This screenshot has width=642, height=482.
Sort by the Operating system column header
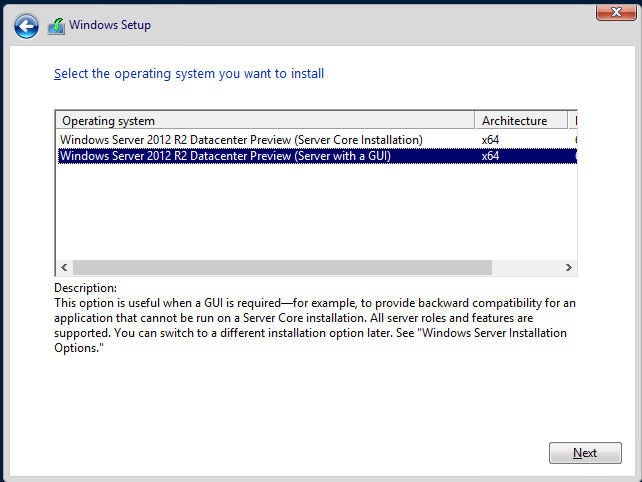click(265, 121)
